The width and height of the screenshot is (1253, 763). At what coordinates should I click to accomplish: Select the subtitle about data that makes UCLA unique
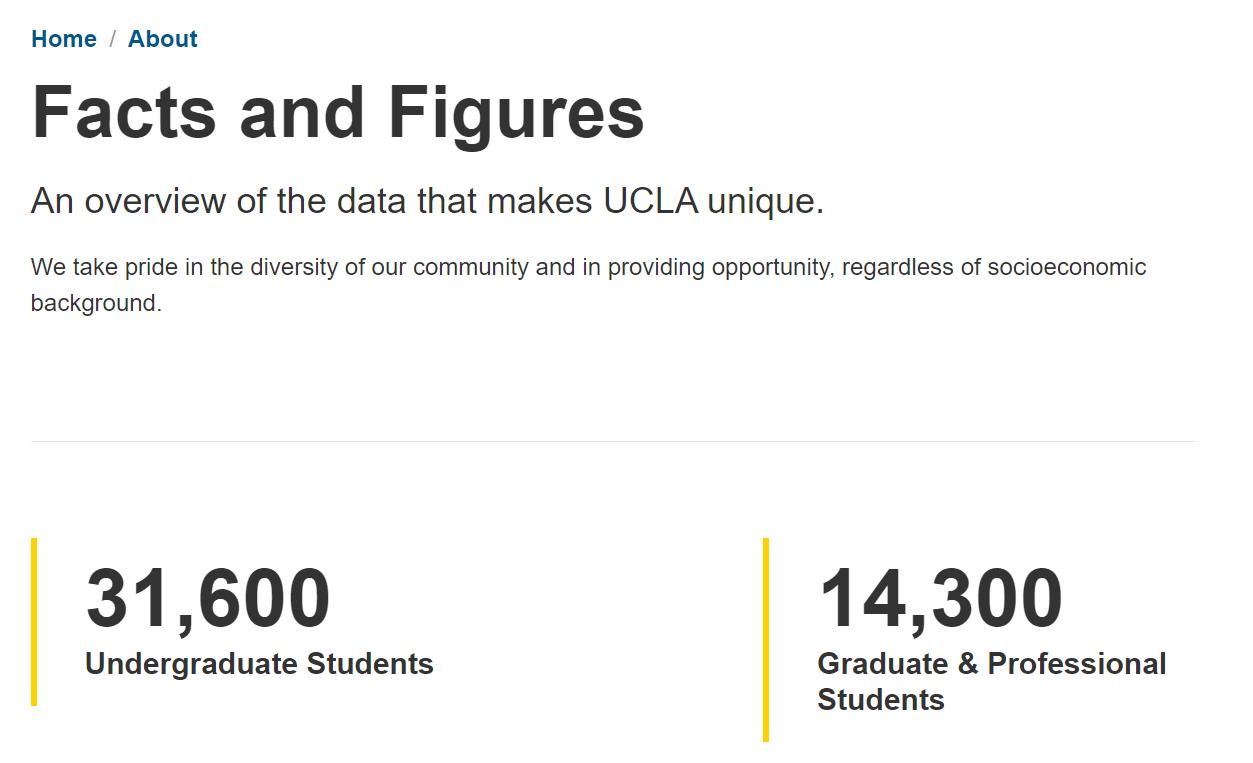pyautogui.click(x=428, y=201)
